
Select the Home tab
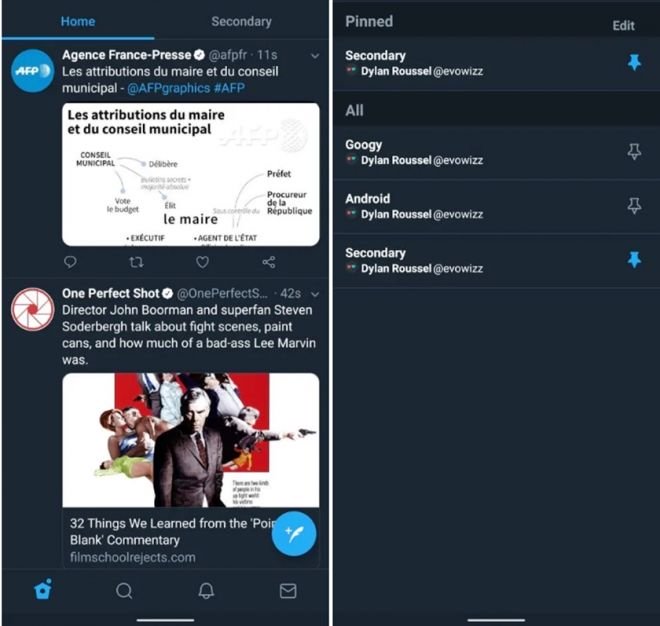point(78,21)
